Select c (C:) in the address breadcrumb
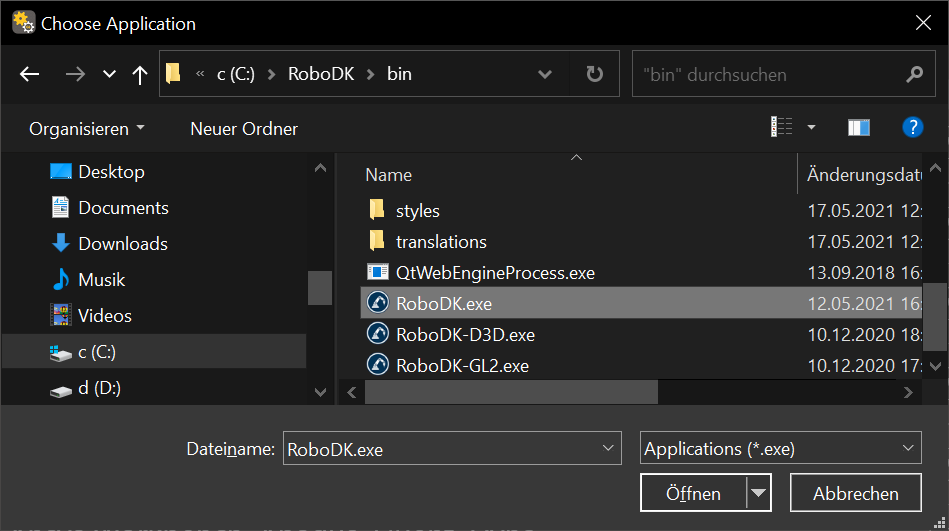949x531 pixels. coord(235,74)
